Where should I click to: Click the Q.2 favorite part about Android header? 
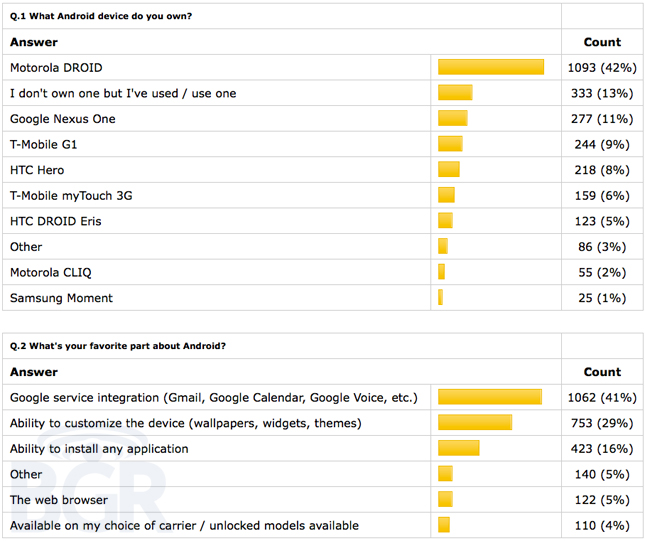[118, 346]
